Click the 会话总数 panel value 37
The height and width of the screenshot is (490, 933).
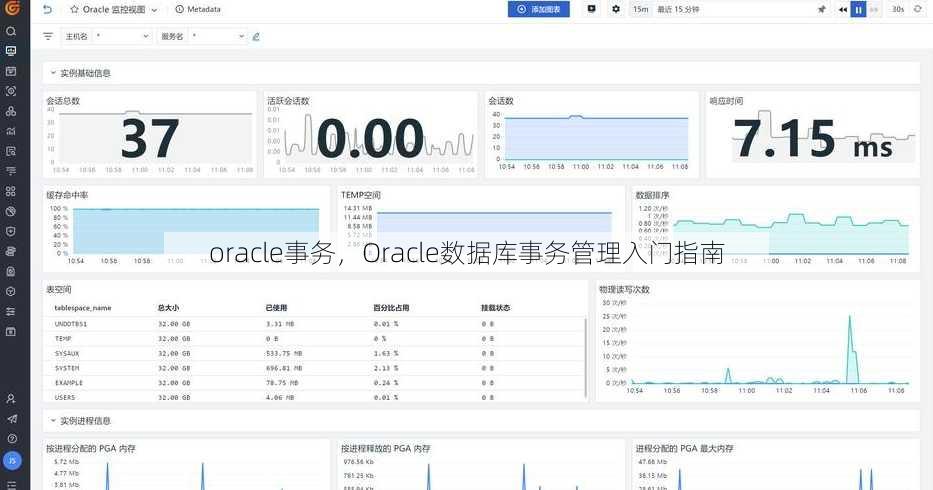(x=150, y=139)
